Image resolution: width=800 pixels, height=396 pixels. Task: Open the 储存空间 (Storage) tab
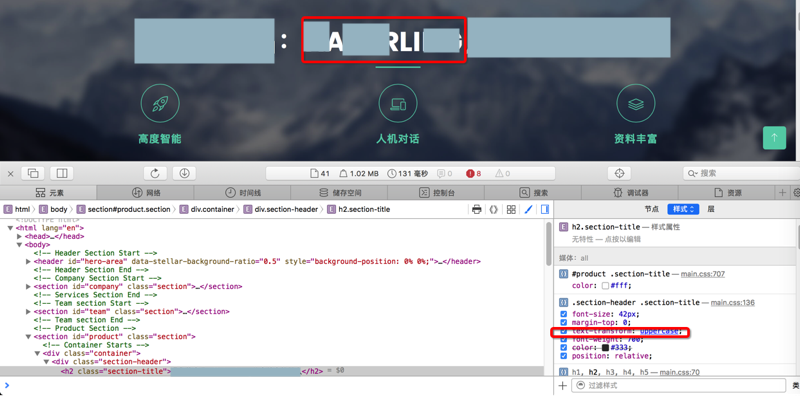point(339,193)
